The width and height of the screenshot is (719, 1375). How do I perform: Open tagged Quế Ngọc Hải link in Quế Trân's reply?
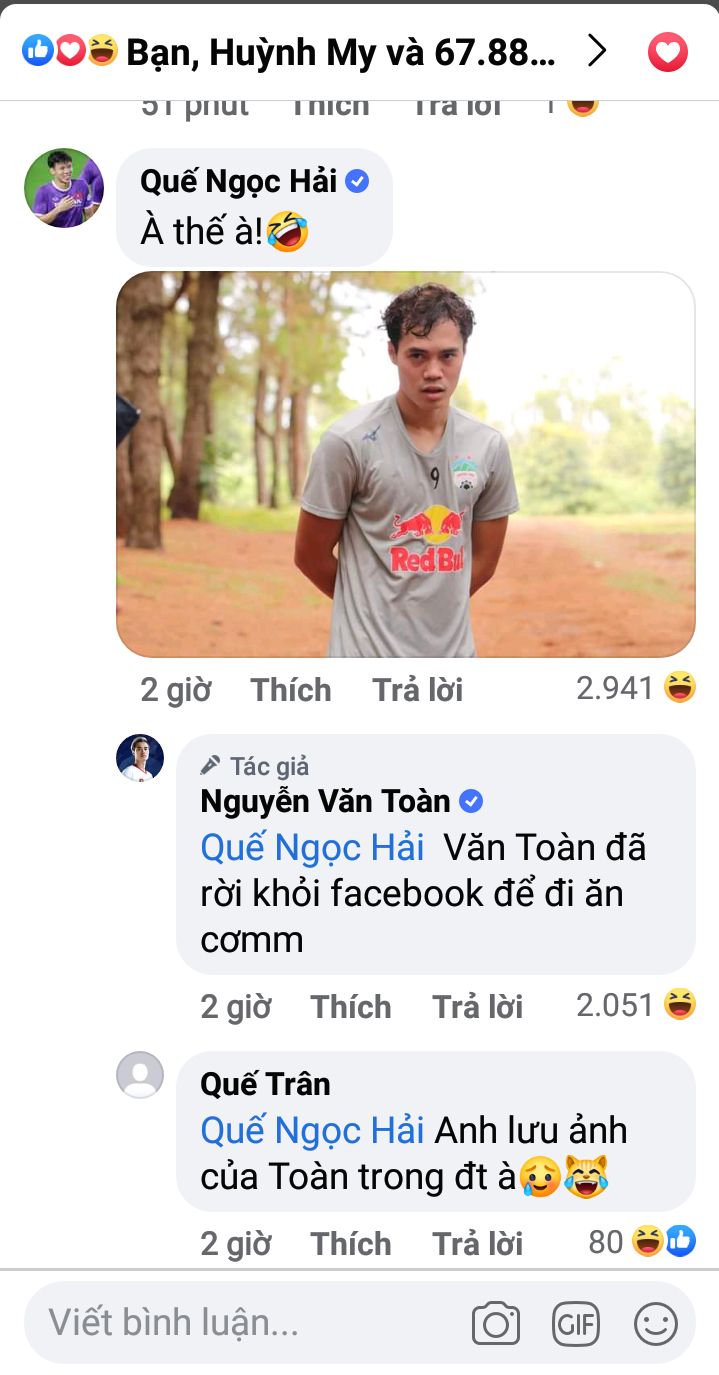pos(313,1131)
